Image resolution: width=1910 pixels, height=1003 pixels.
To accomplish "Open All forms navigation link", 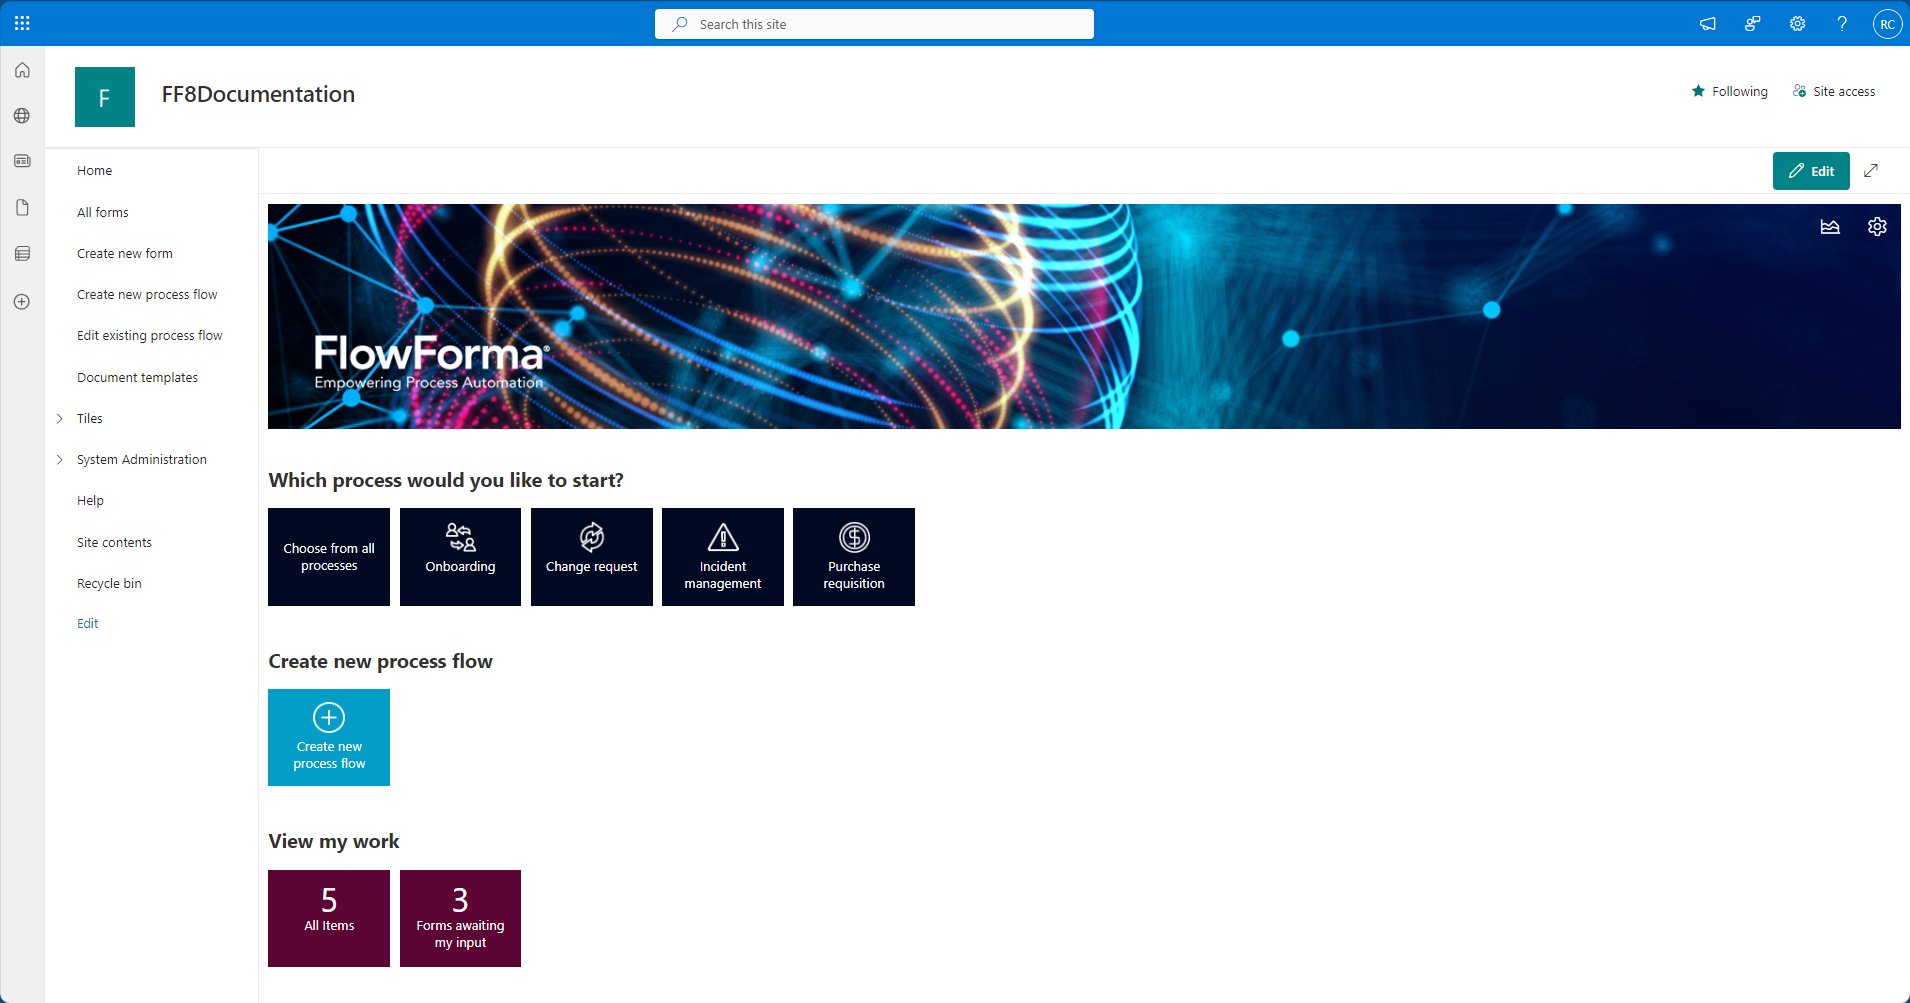I will tap(103, 213).
